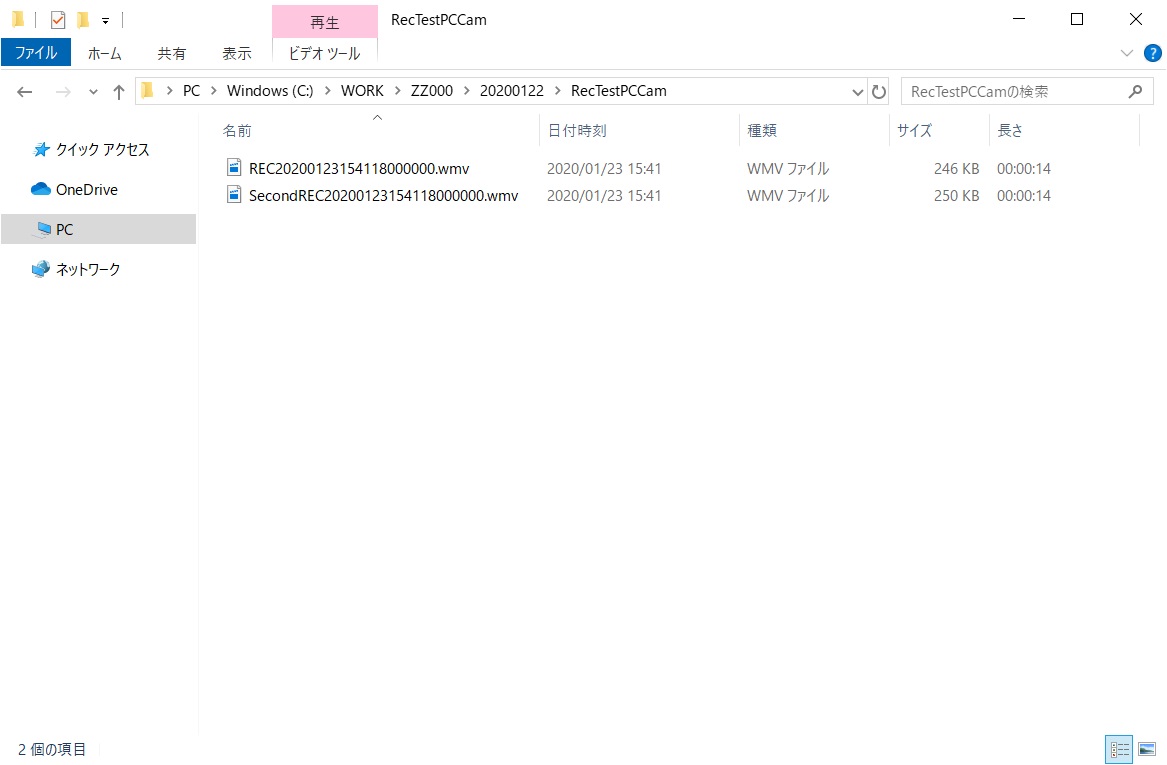Click 20200122 in the address breadcrumb
Viewport: 1167px width, 765px height.
click(511, 91)
